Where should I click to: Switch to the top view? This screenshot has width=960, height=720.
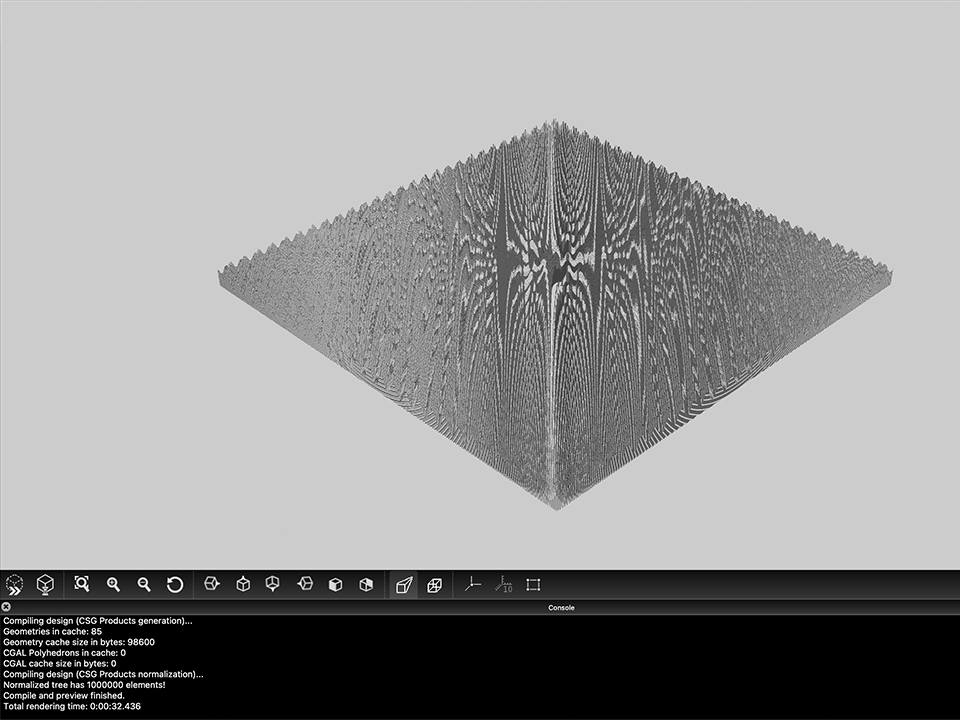pos(243,583)
